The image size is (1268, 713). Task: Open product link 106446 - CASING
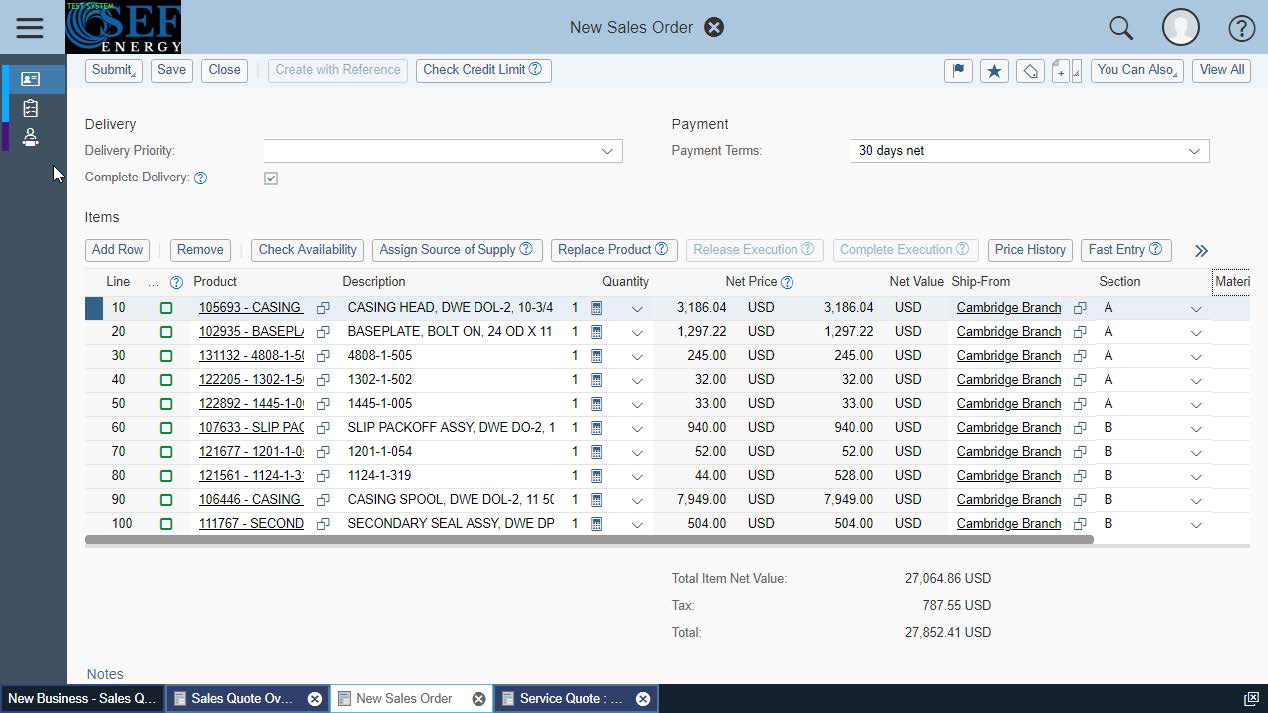coord(250,500)
